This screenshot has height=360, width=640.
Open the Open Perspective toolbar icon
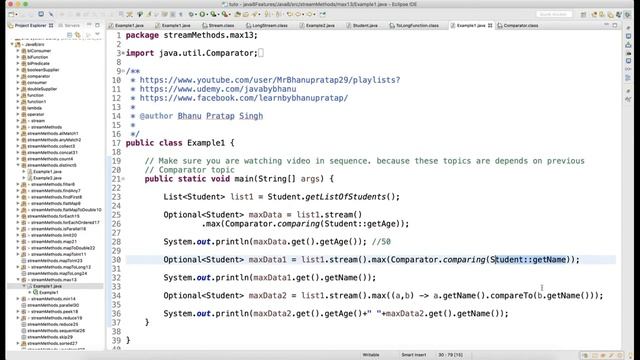[x=584, y=14]
